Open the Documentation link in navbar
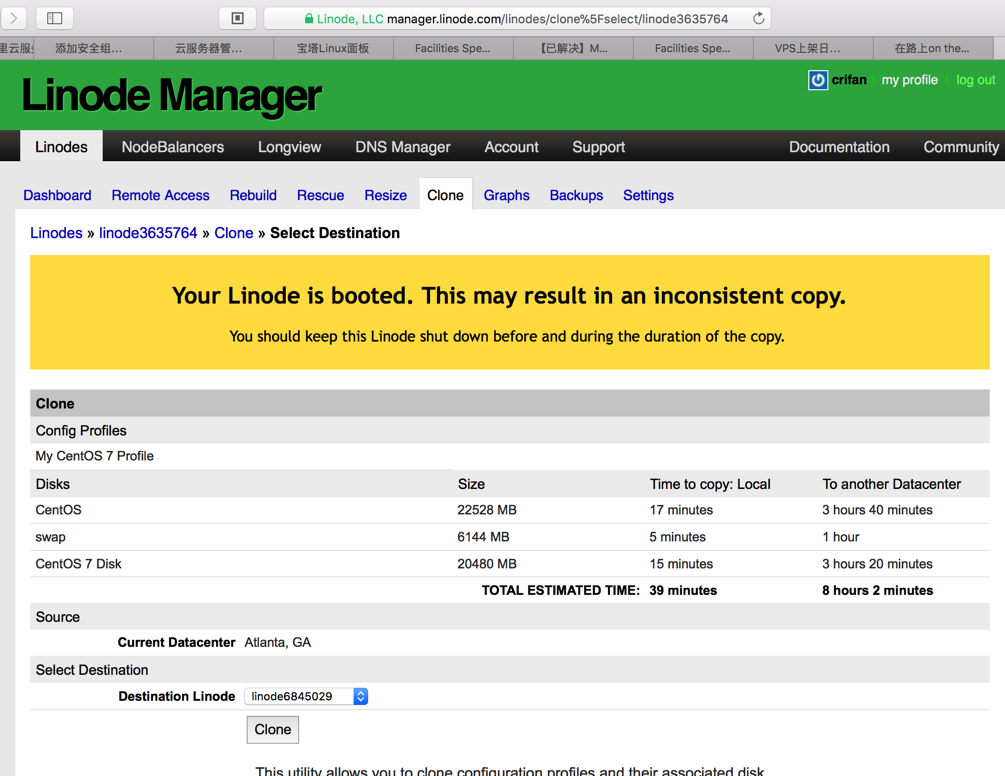 pos(839,147)
